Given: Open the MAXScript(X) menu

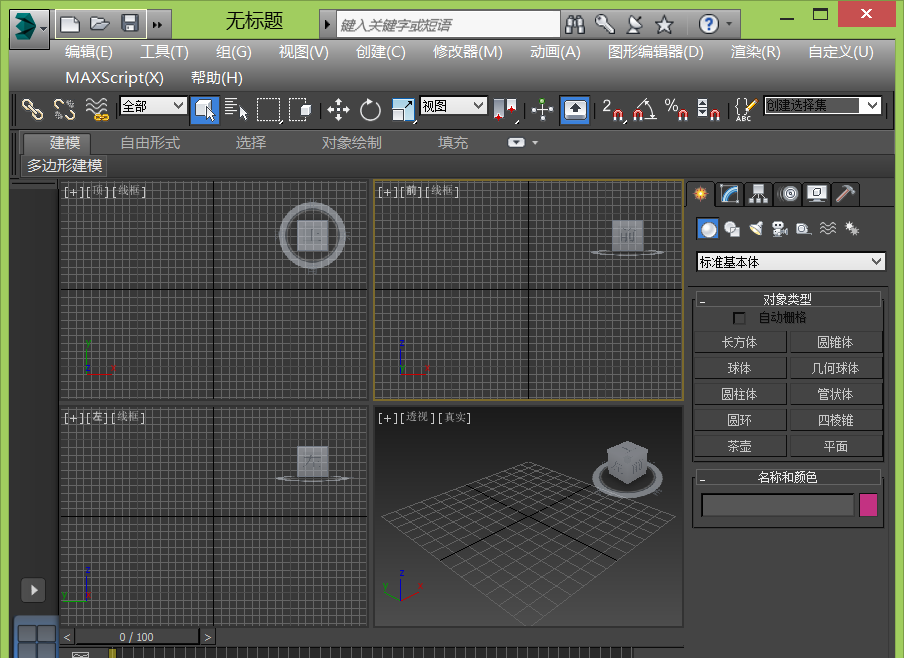Looking at the screenshot, I should coord(114,78).
